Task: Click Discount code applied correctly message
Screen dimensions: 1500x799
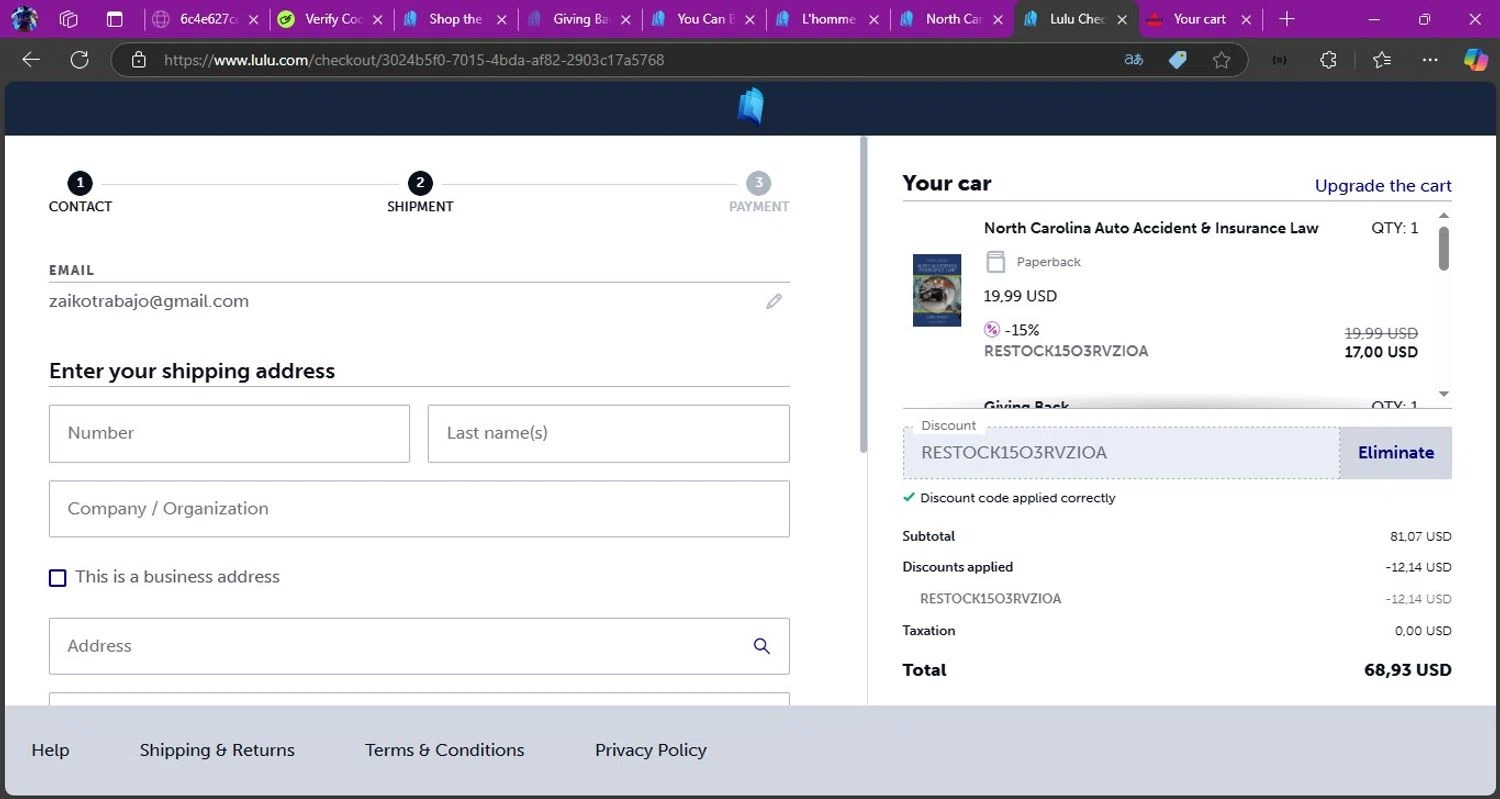Action: 1017,498
